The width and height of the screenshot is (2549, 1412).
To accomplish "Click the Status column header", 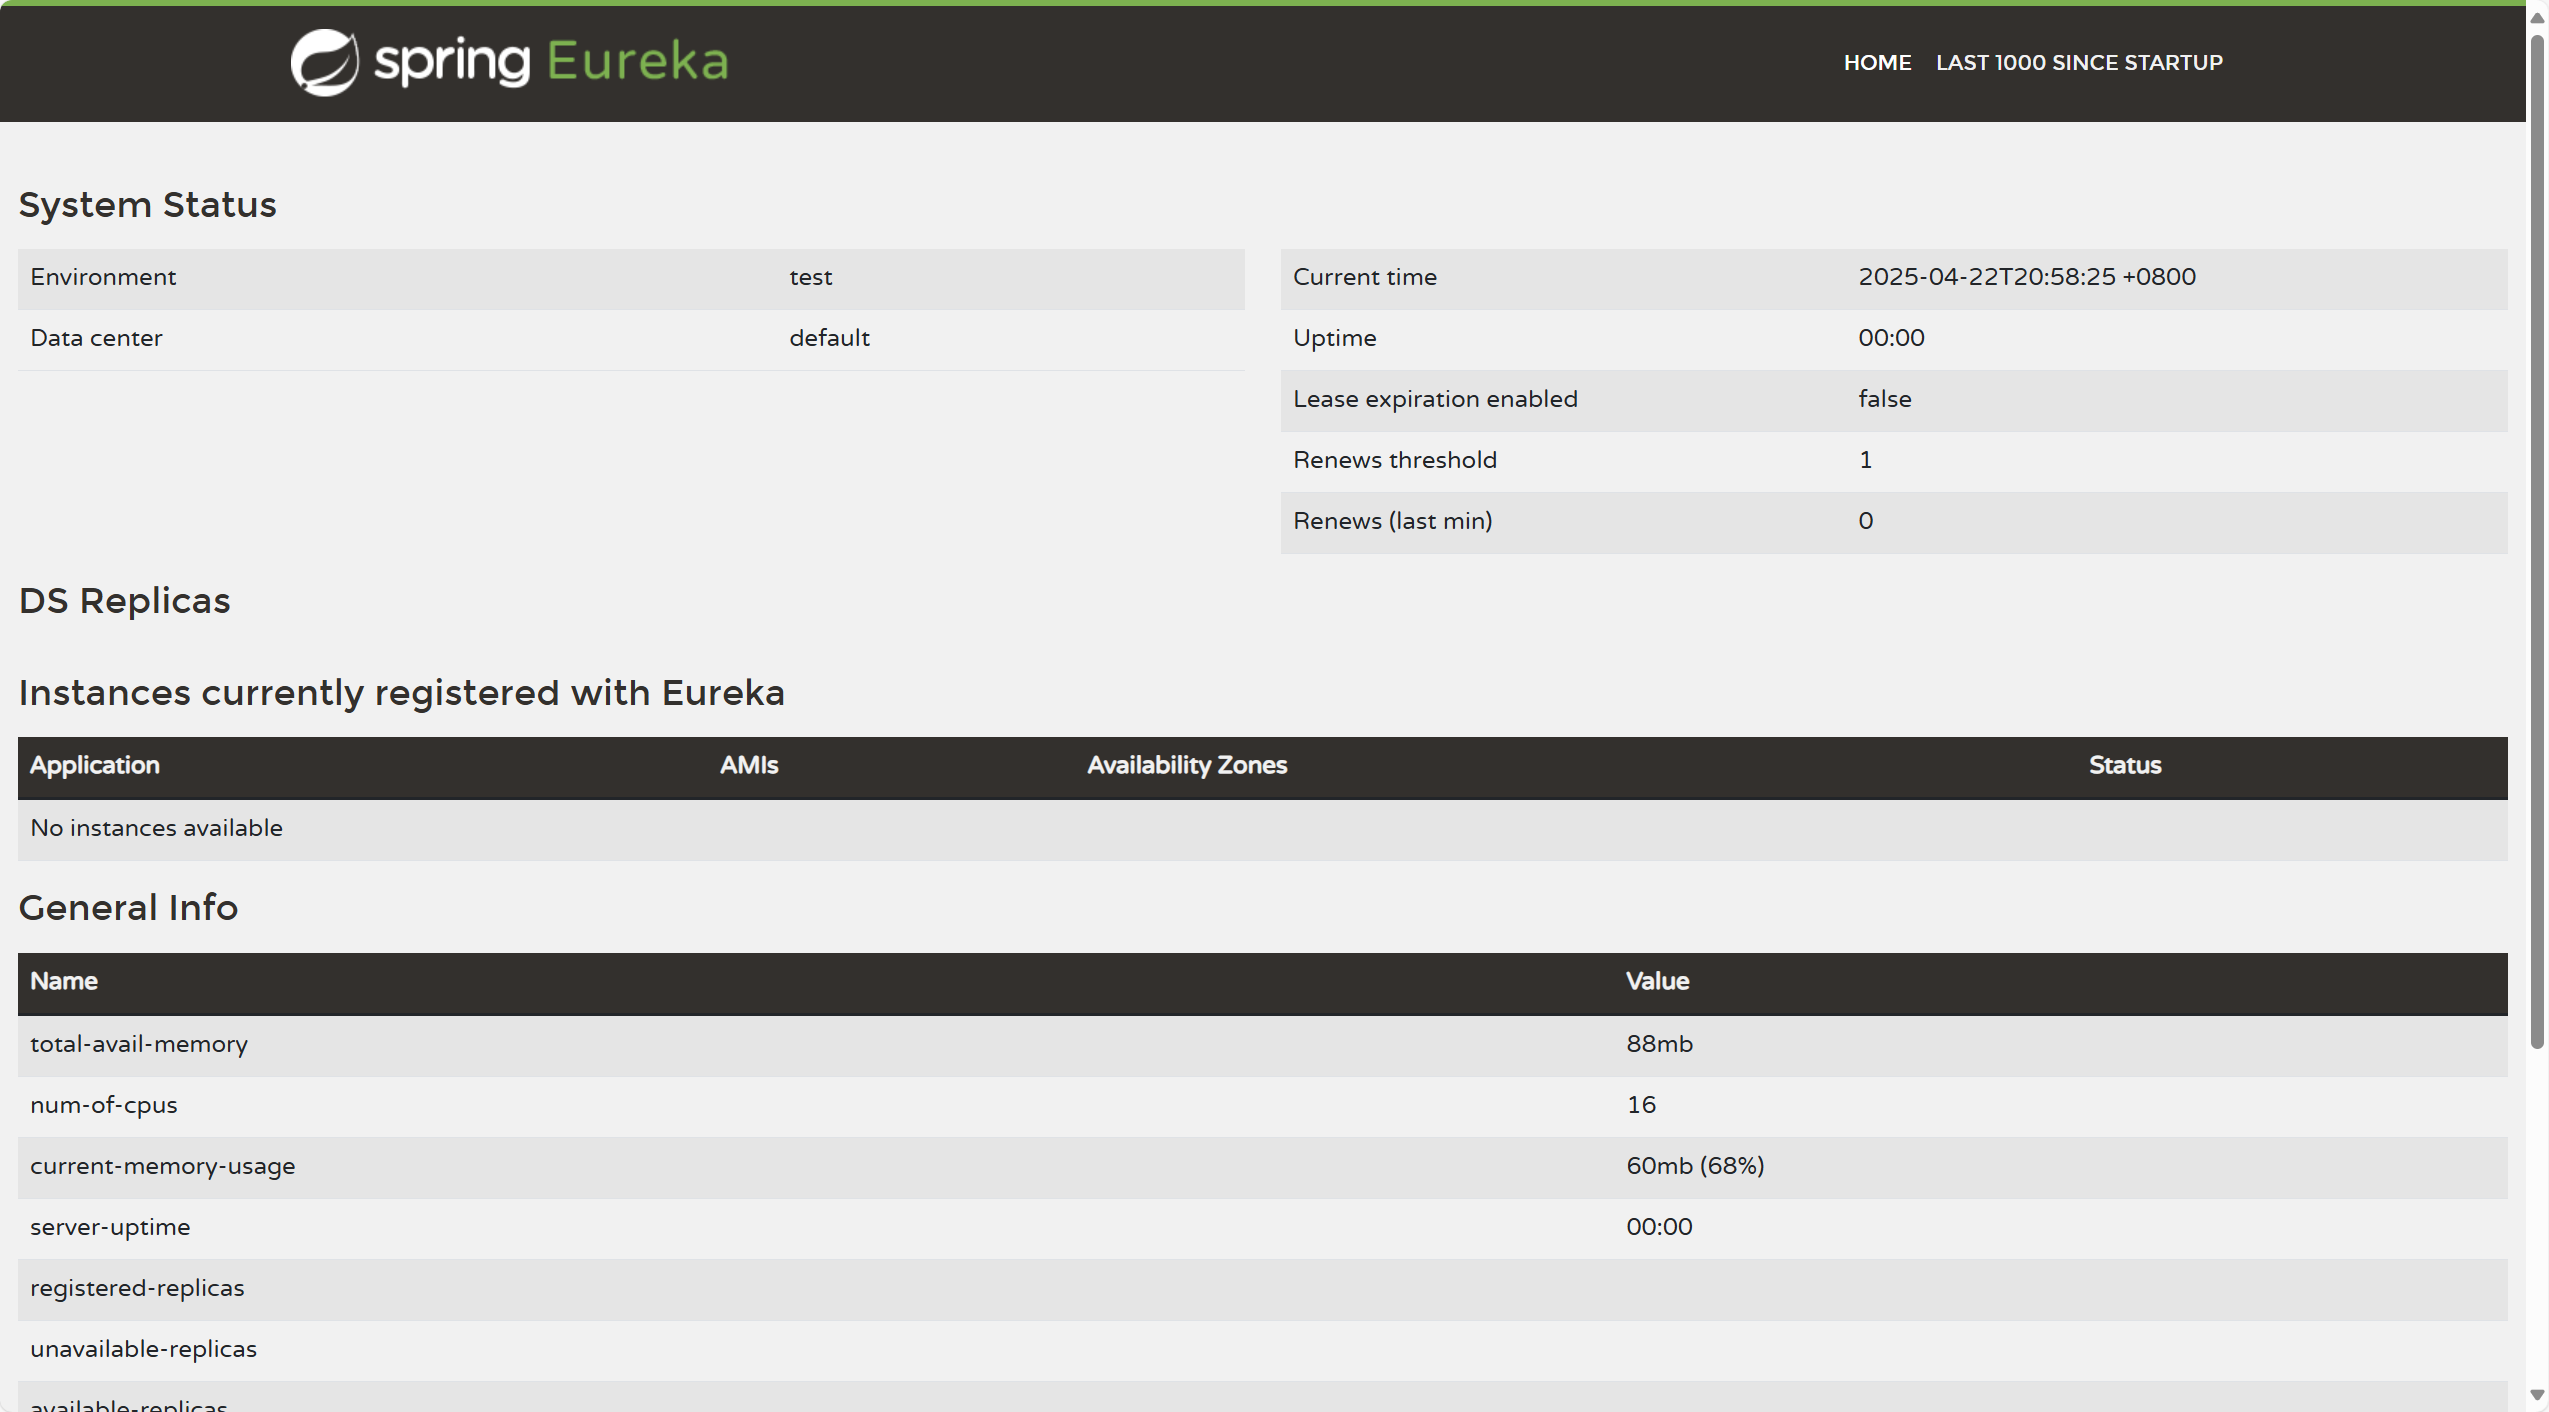I will pos(2125,765).
